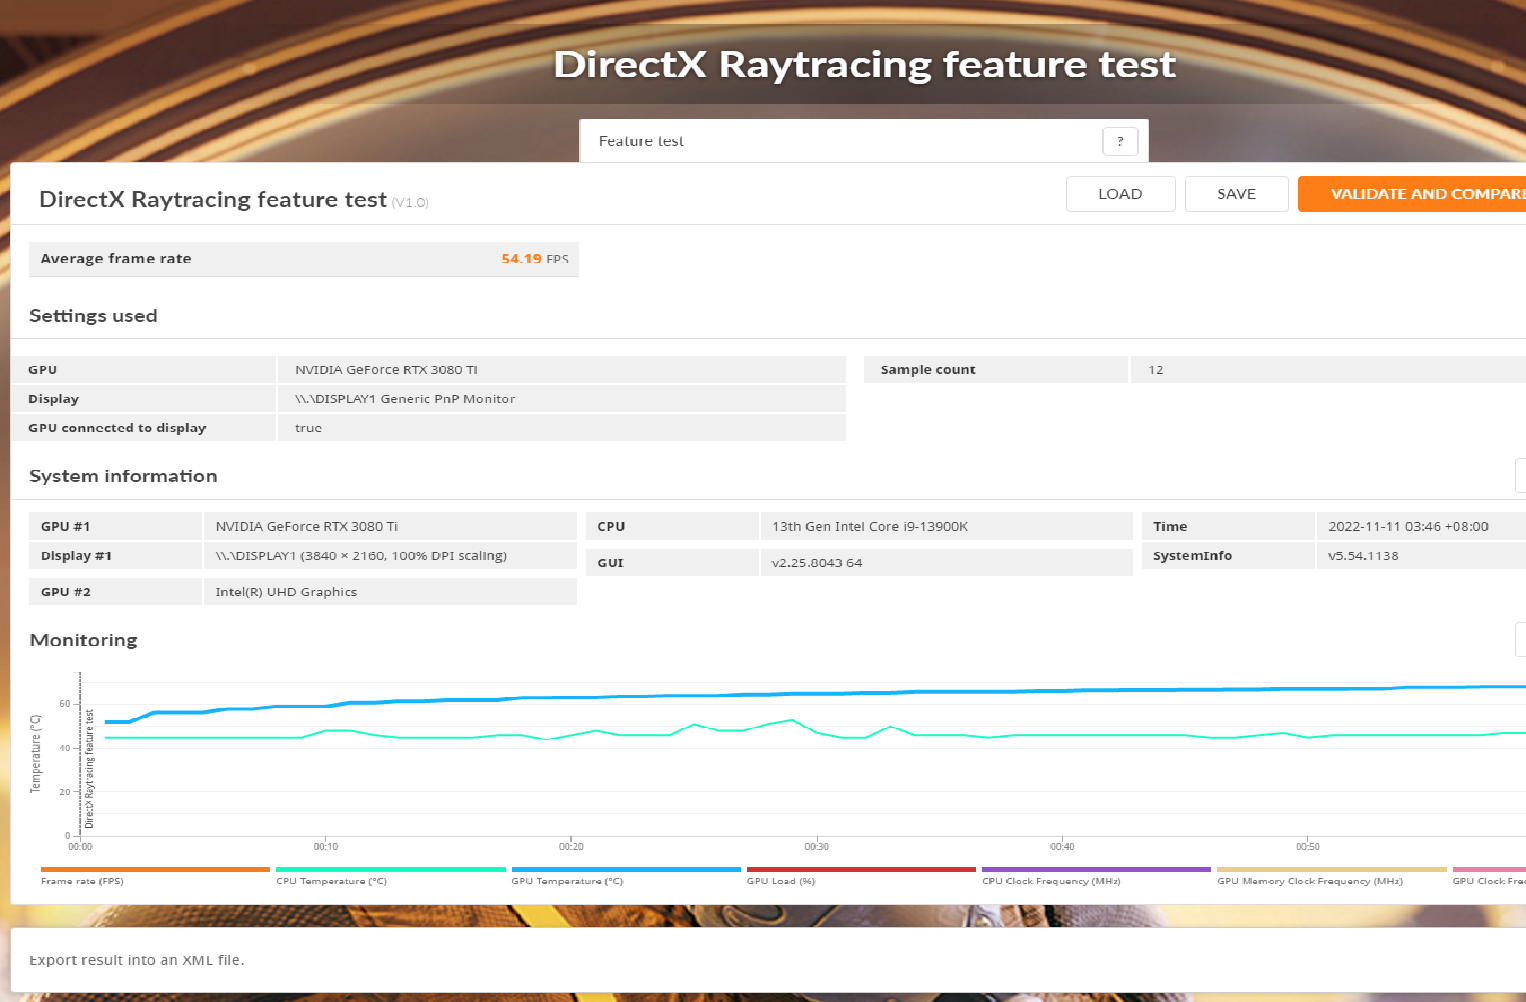Click the NVIDIA GeForce RTX 3080 Ti settings value
The width and height of the screenshot is (1526, 1002).
pyautogui.click(x=386, y=370)
